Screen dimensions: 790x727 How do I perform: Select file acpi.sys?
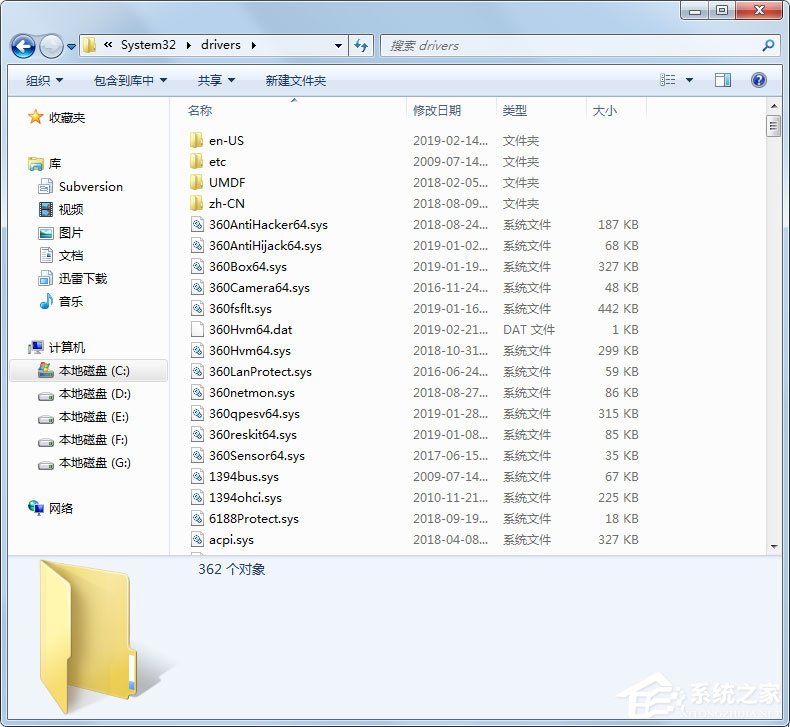pos(231,540)
